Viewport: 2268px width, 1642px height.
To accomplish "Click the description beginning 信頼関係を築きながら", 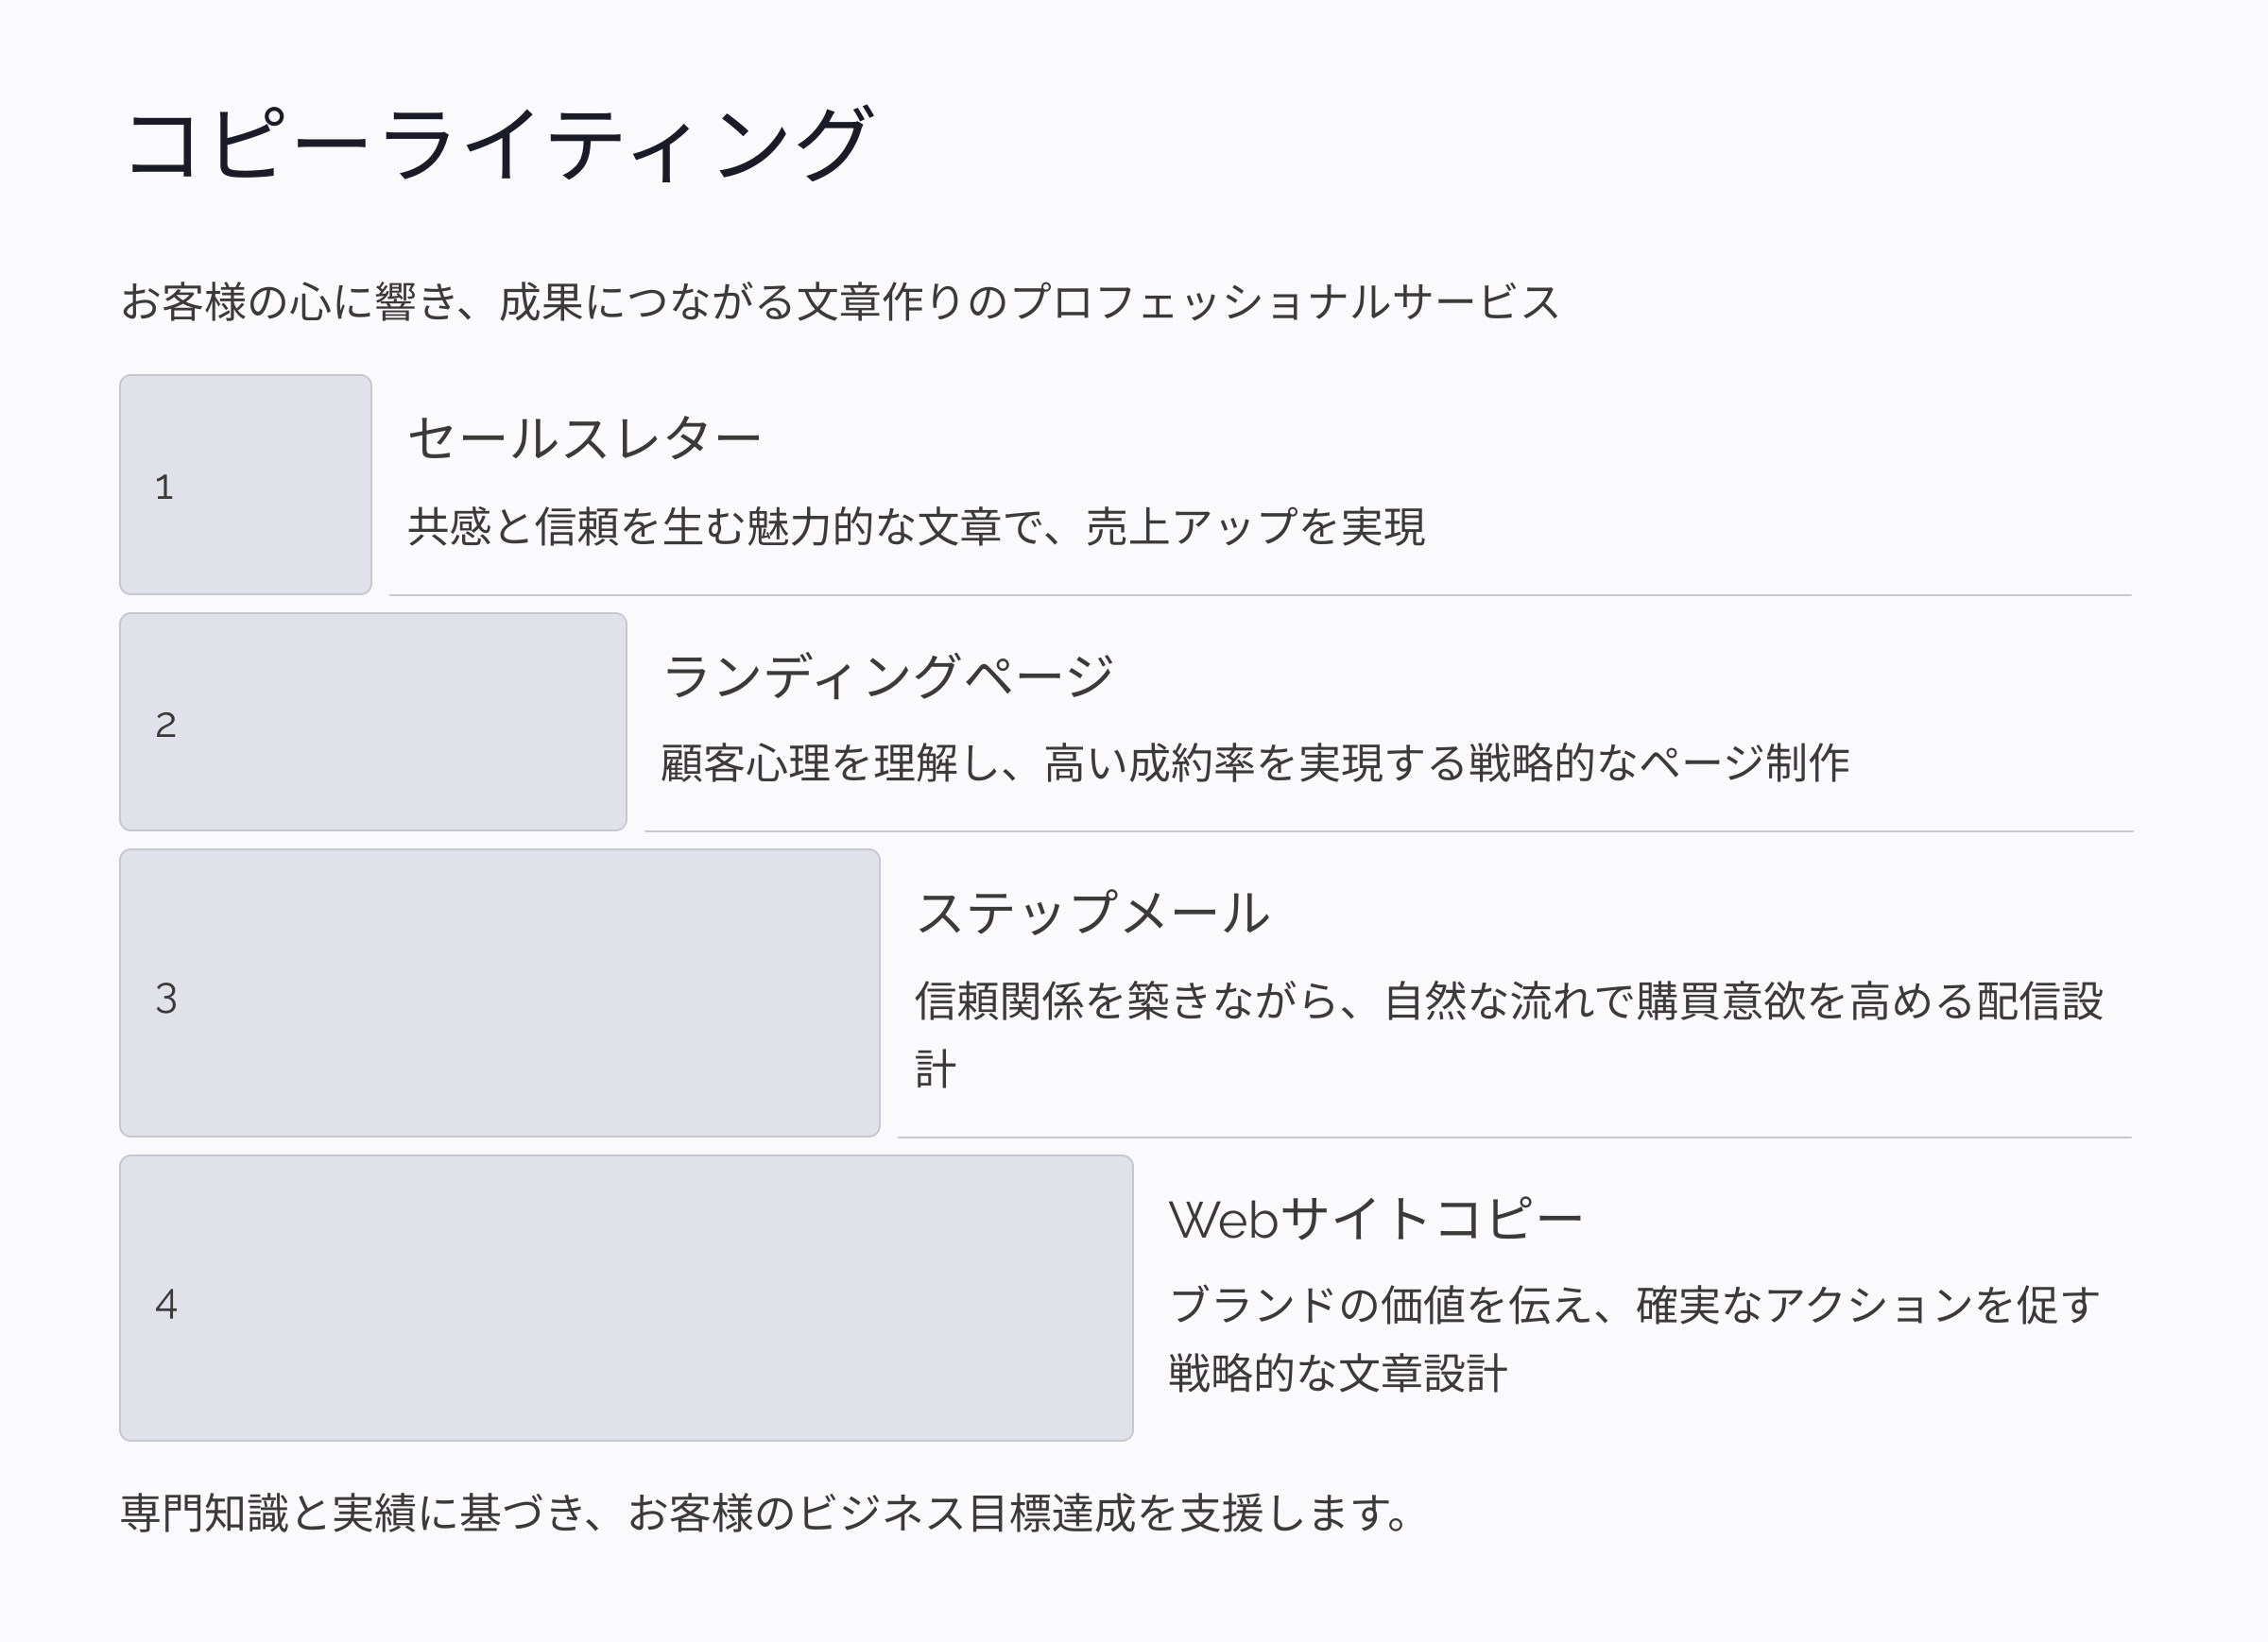I will 1508,1002.
